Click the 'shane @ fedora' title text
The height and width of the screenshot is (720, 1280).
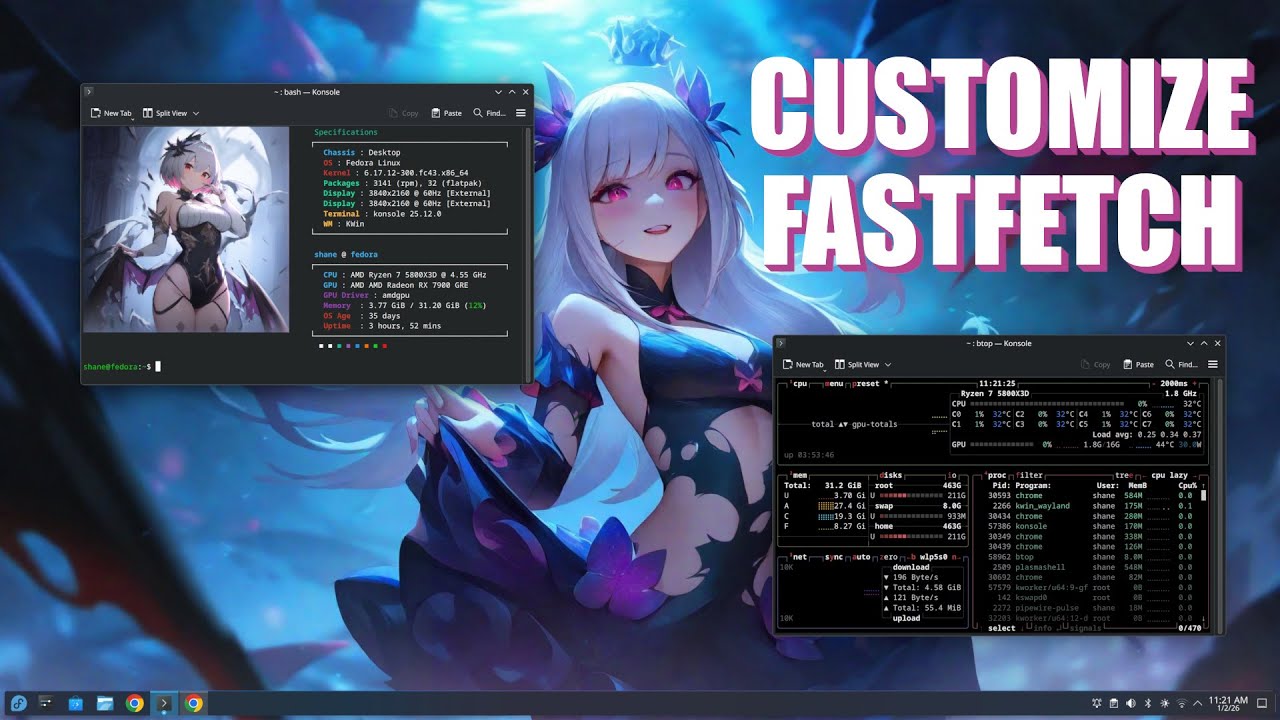pyautogui.click(x=346, y=255)
